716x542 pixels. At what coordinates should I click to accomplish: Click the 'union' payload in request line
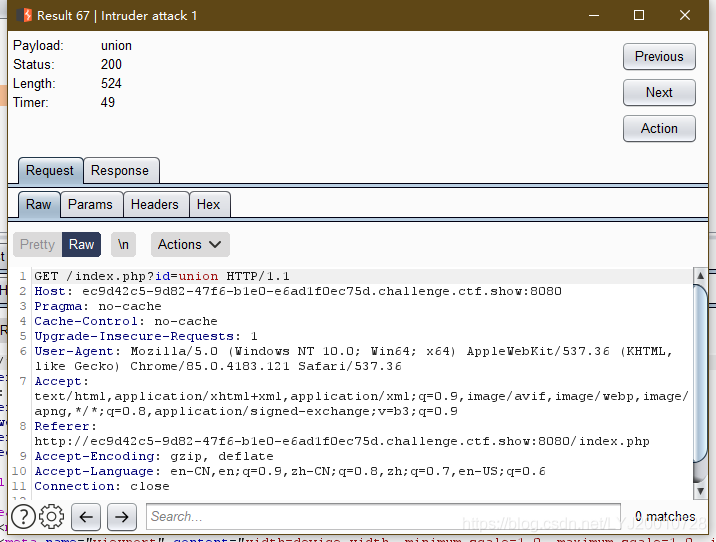click(x=198, y=276)
